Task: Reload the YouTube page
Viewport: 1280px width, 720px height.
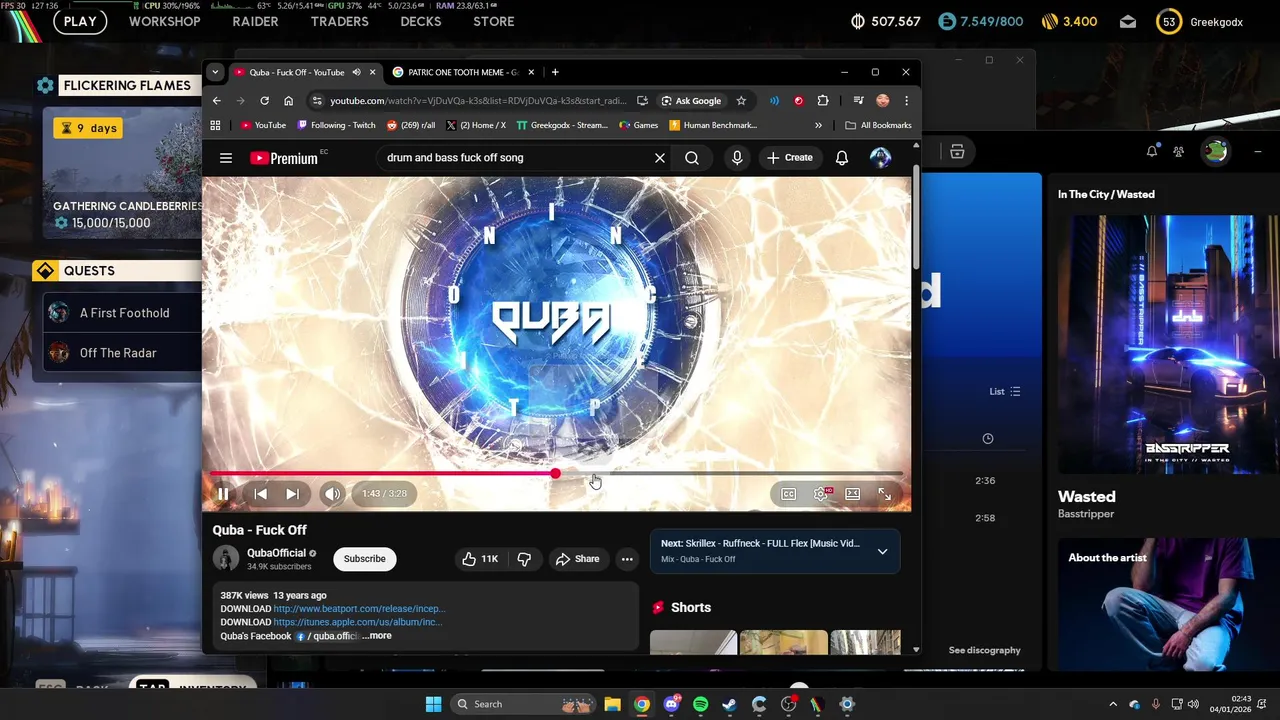Action: point(264,101)
